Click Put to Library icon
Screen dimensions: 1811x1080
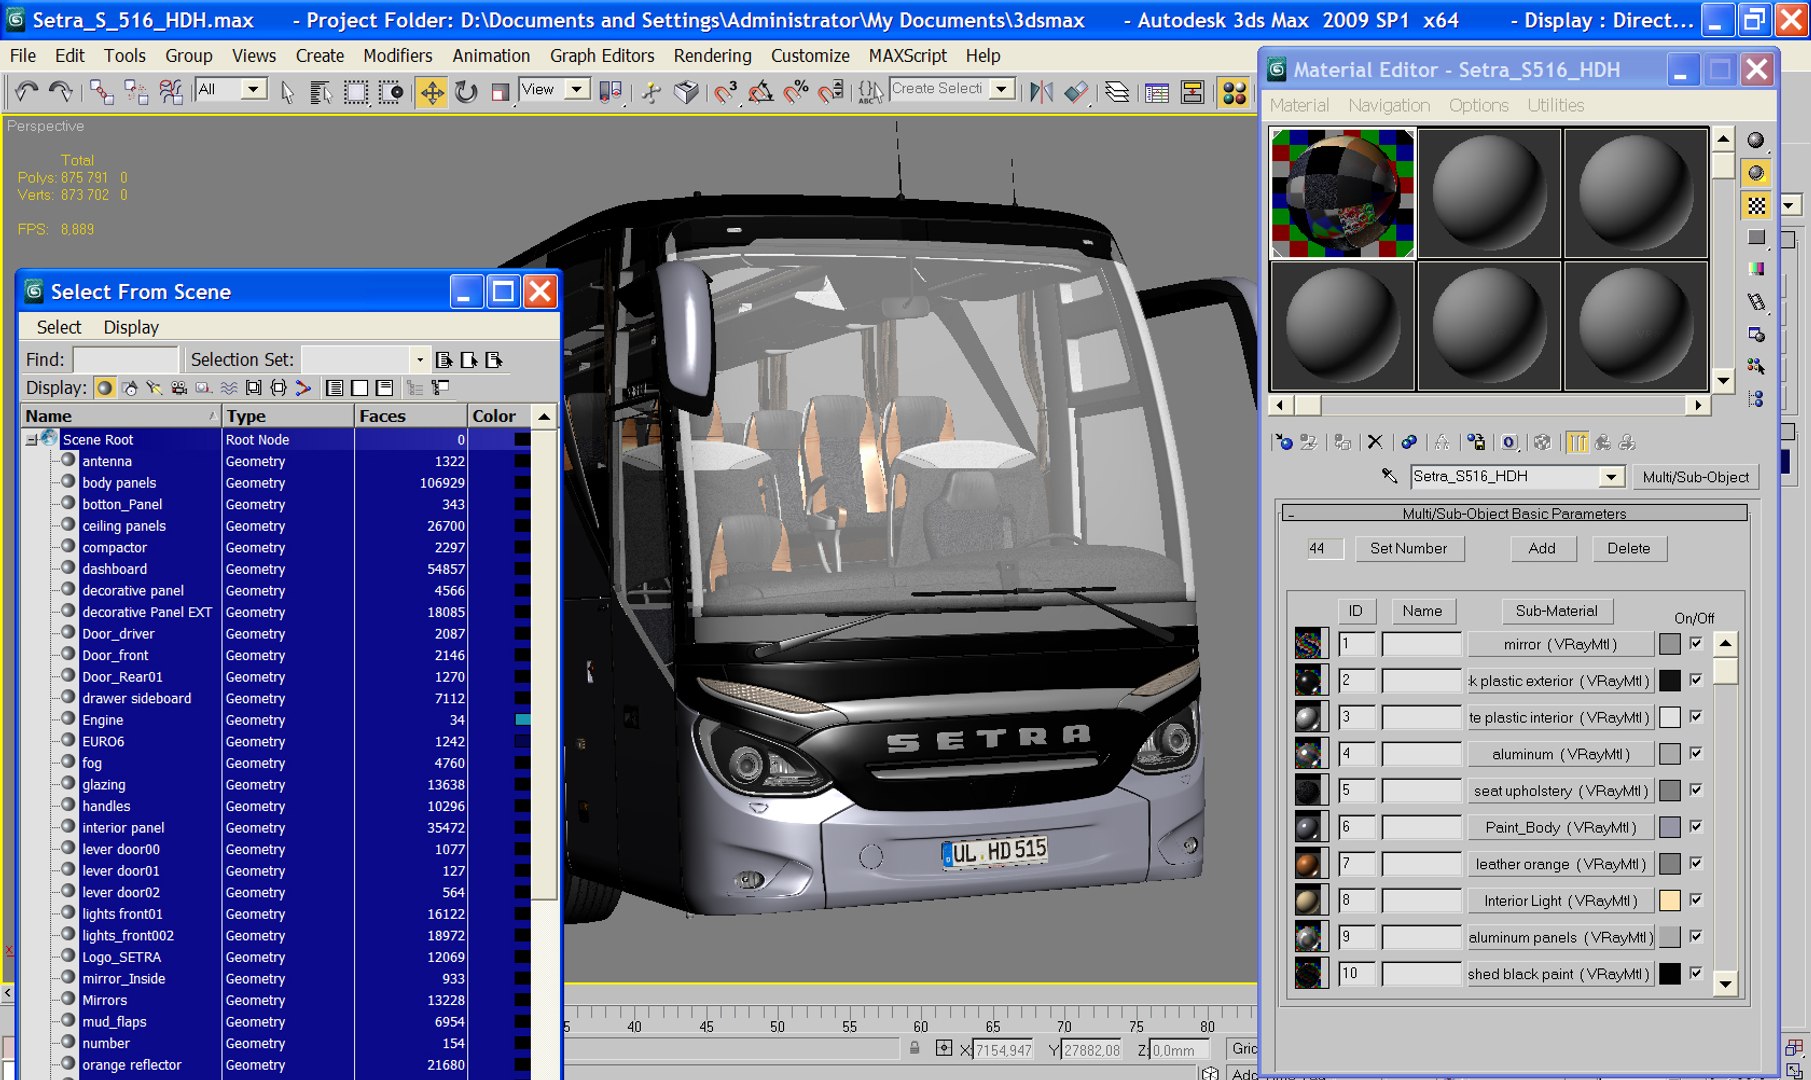tap(1476, 442)
